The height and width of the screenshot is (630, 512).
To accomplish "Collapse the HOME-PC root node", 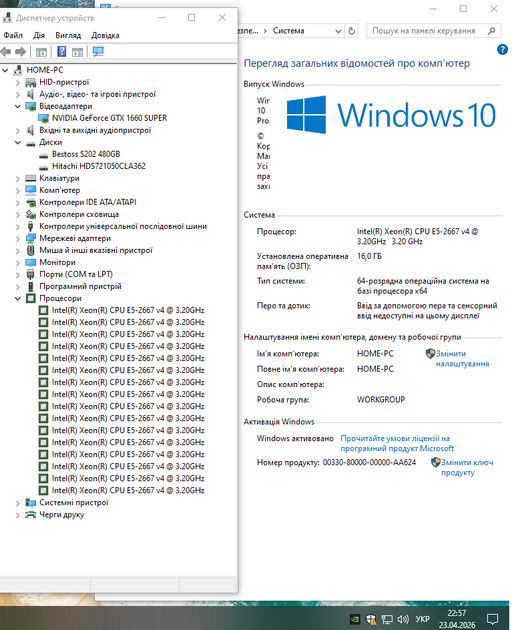I will click(5, 70).
